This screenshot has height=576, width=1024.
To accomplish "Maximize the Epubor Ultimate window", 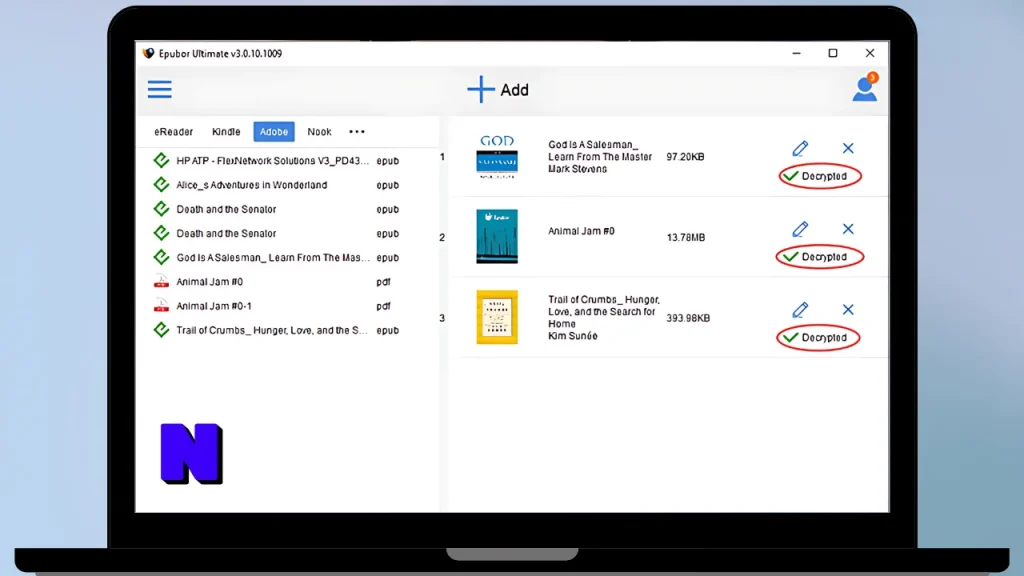I will tap(833, 54).
